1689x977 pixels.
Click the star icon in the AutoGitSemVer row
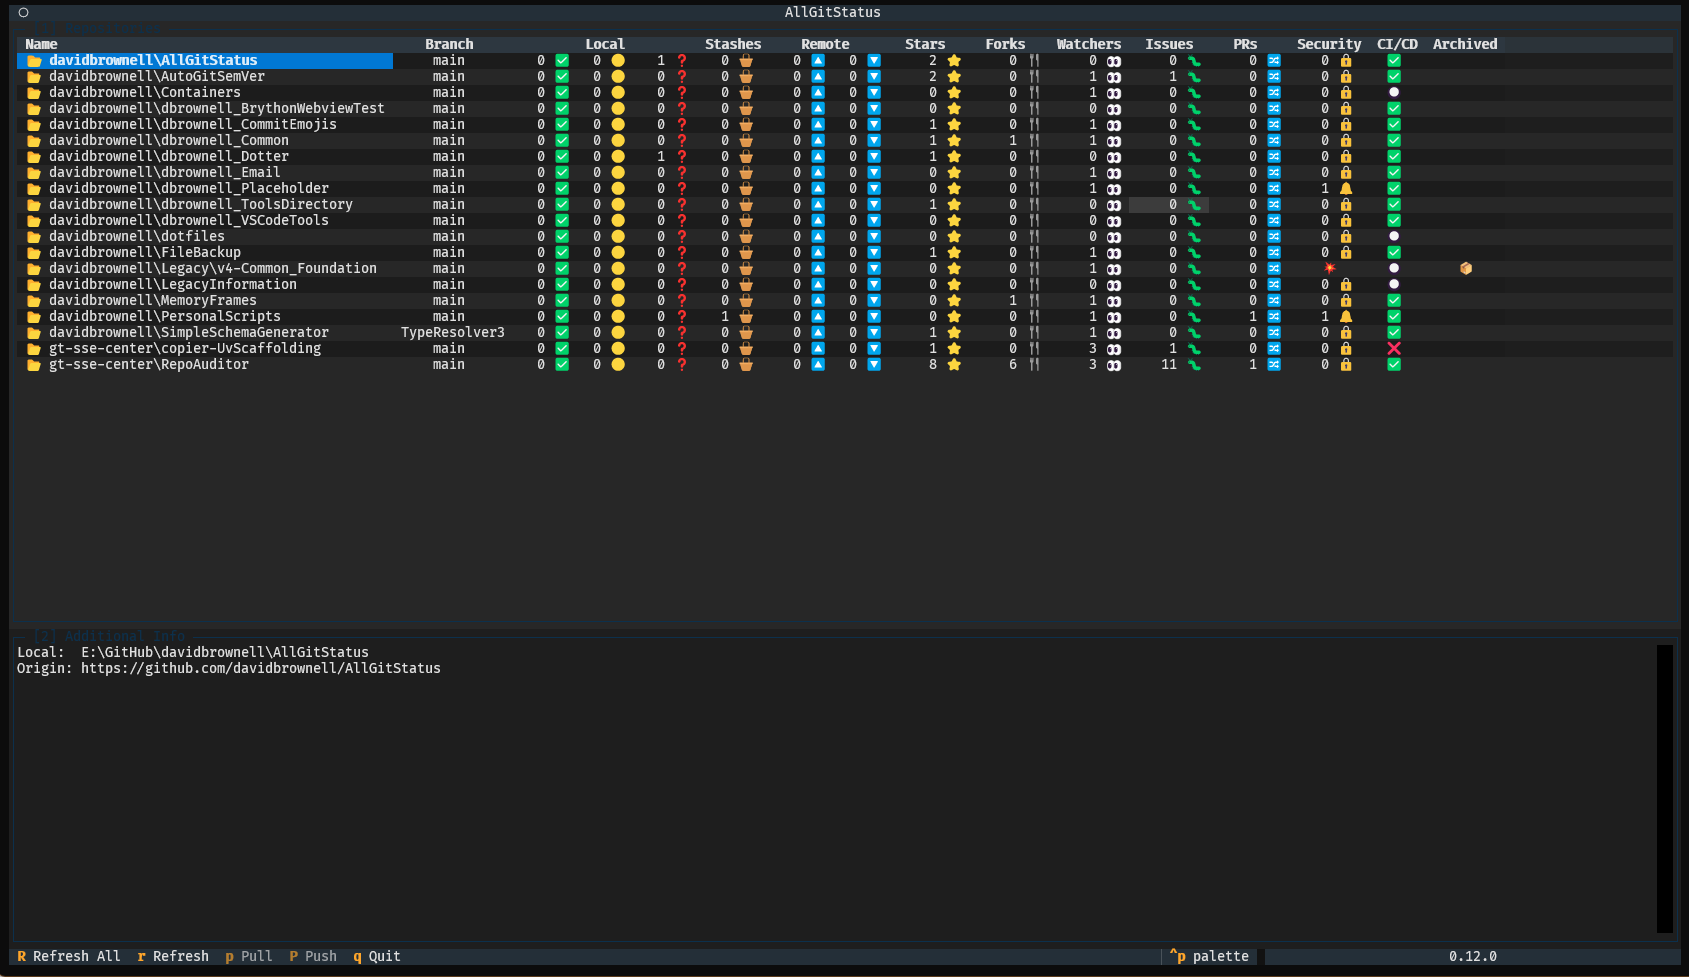[954, 77]
